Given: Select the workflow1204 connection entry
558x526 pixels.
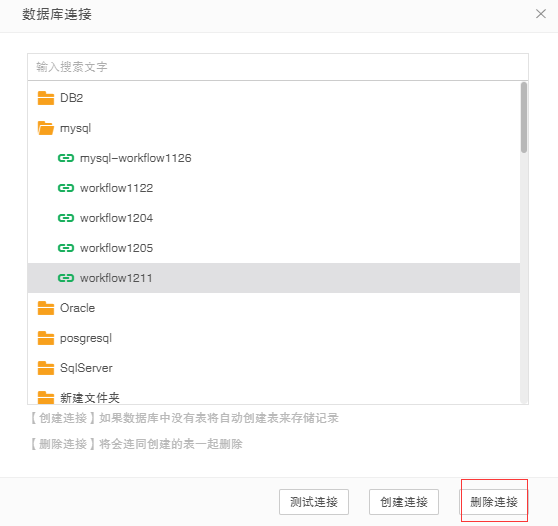Looking at the screenshot, I should pyautogui.click(x=273, y=218).
